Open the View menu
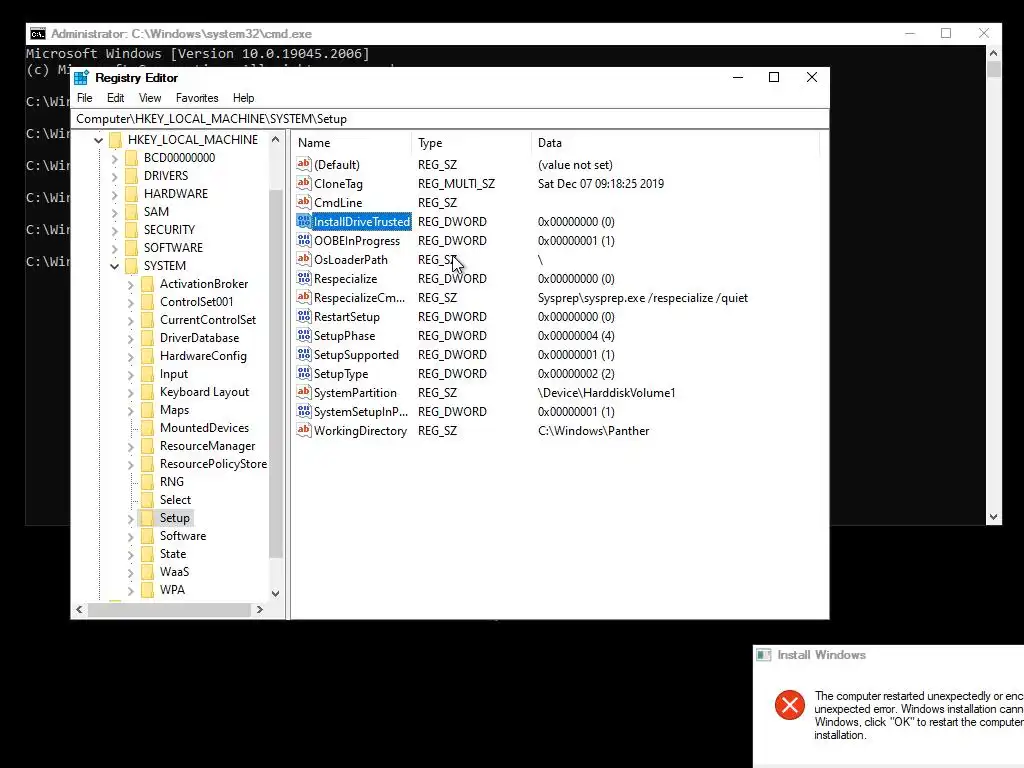Image resolution: width=1024 pixels, height=768 pixels. (x=150, y=98)
